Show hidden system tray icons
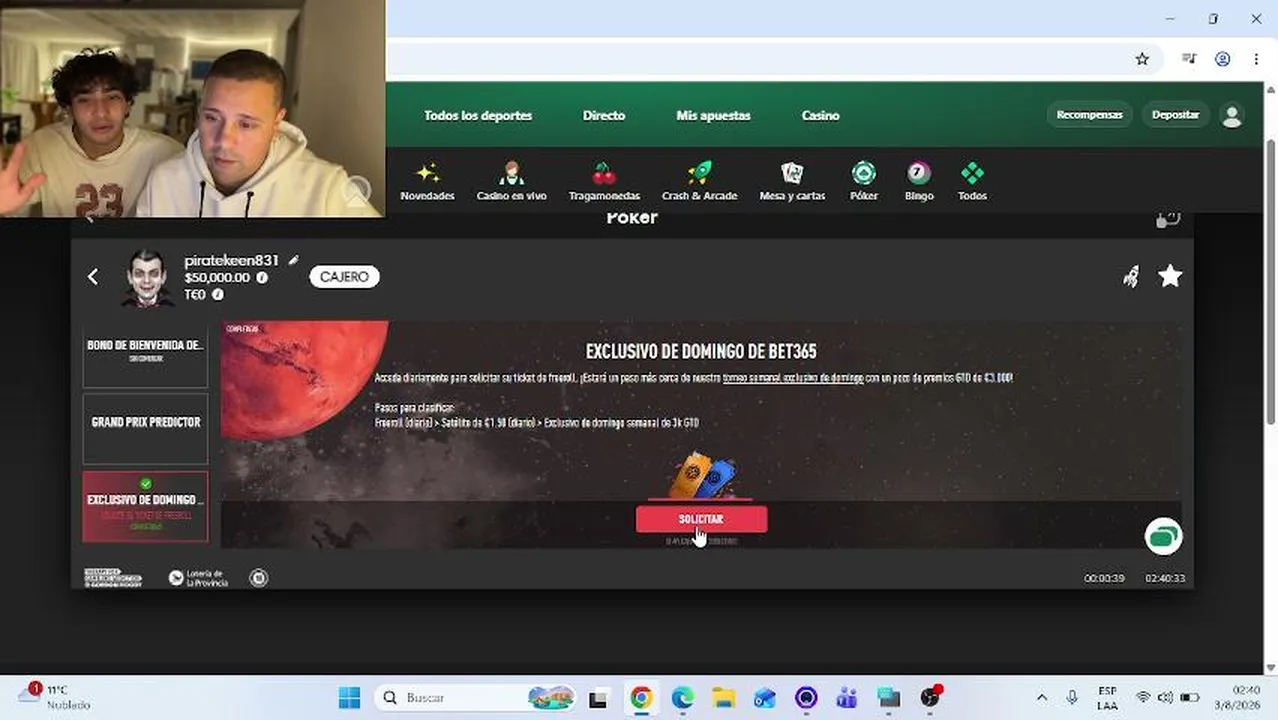 [x=1042, y=698]
